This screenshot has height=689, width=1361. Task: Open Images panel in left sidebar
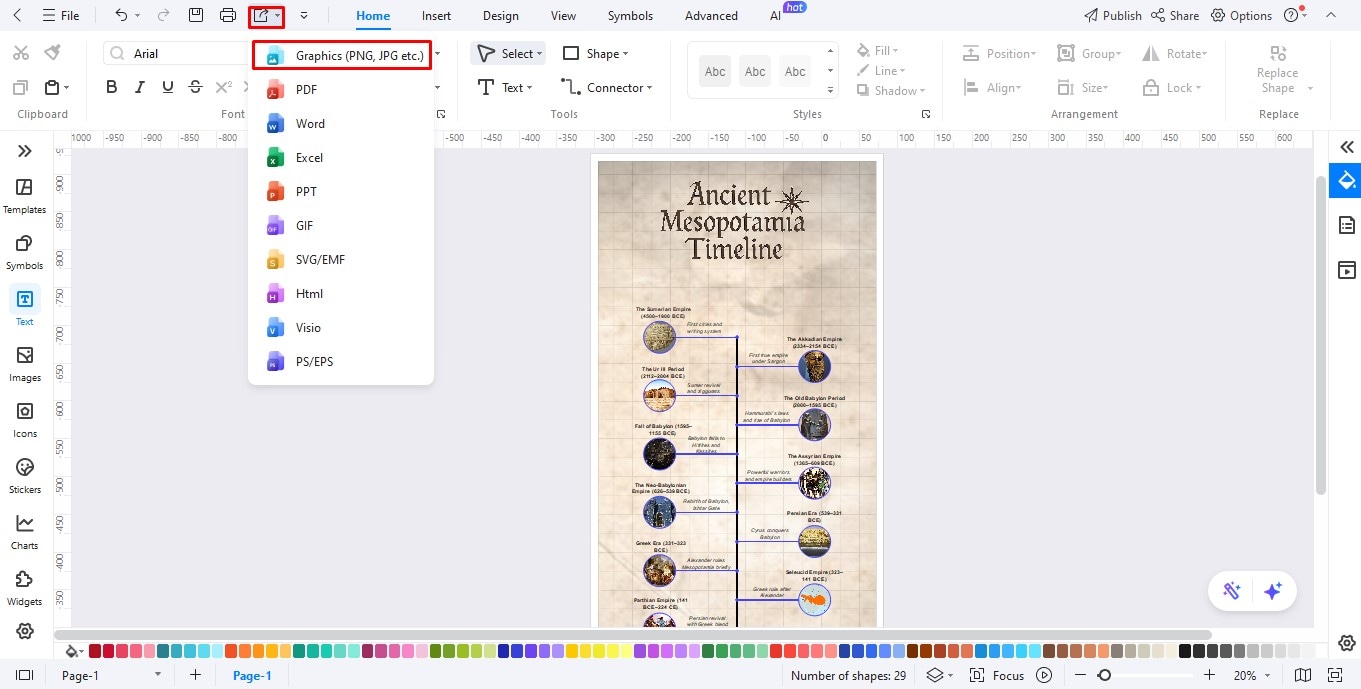click(x=25, y=364)
